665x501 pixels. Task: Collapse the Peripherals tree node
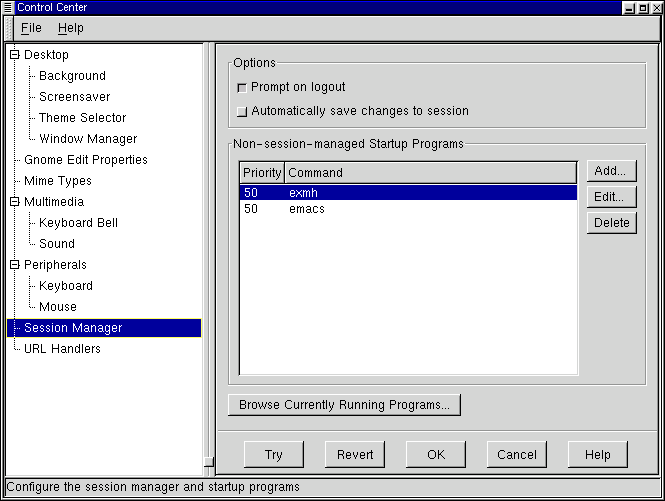(14, 265)
